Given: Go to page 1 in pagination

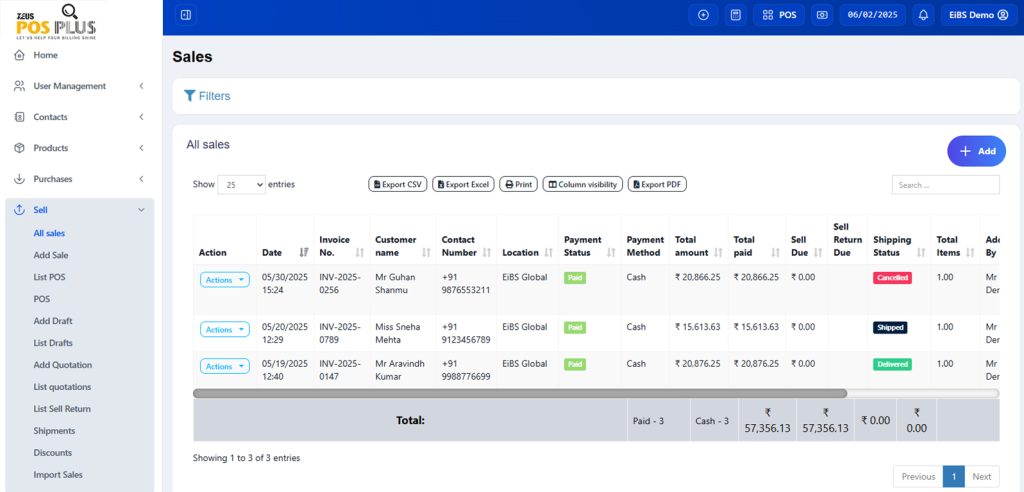Looking at the screenshot, I should click(x=953, y=476).
